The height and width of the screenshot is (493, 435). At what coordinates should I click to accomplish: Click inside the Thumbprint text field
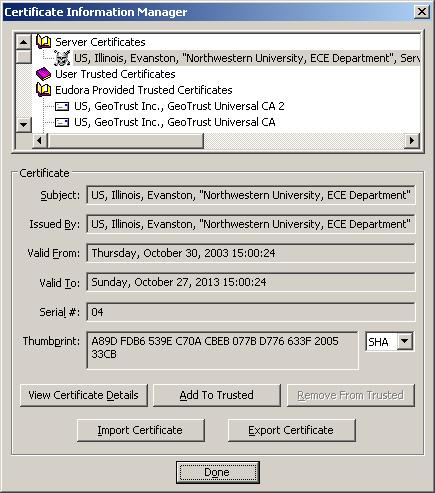(222, 350)
